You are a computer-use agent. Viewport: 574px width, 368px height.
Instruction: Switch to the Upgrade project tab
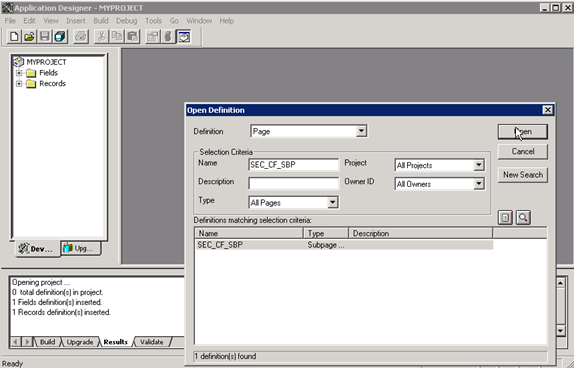point(81,248)
